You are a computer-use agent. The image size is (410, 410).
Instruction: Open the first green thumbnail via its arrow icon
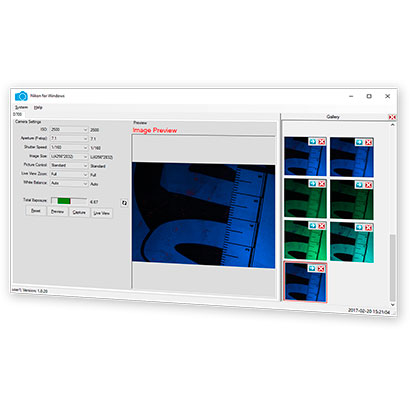coord(313,184)
